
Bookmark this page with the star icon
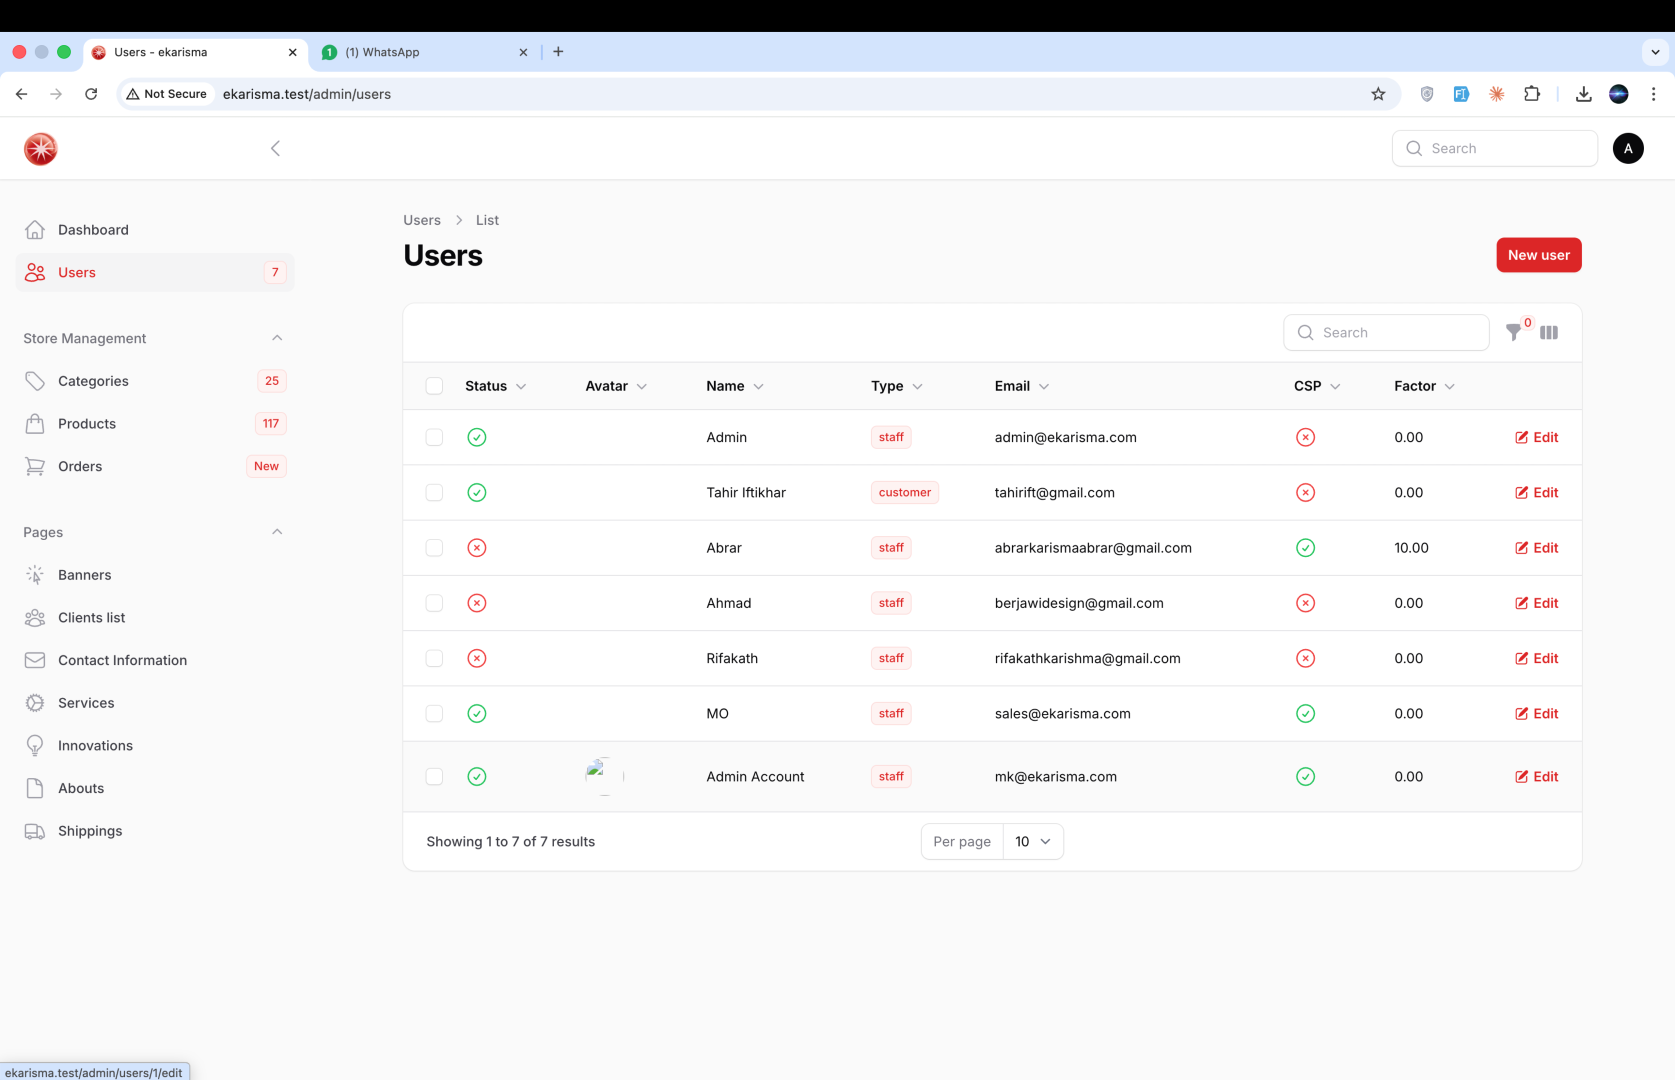[1378, 94]
